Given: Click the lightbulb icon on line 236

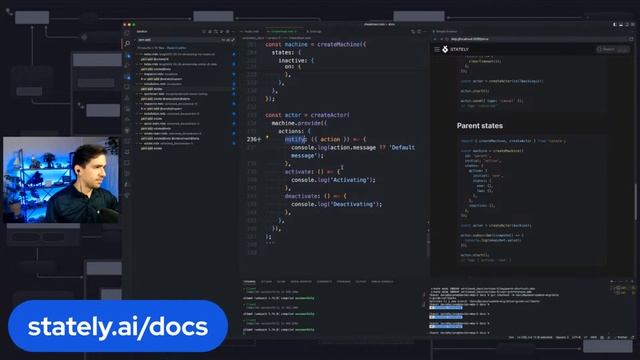Looking at the screenshot, I should (x=267, y=138).
